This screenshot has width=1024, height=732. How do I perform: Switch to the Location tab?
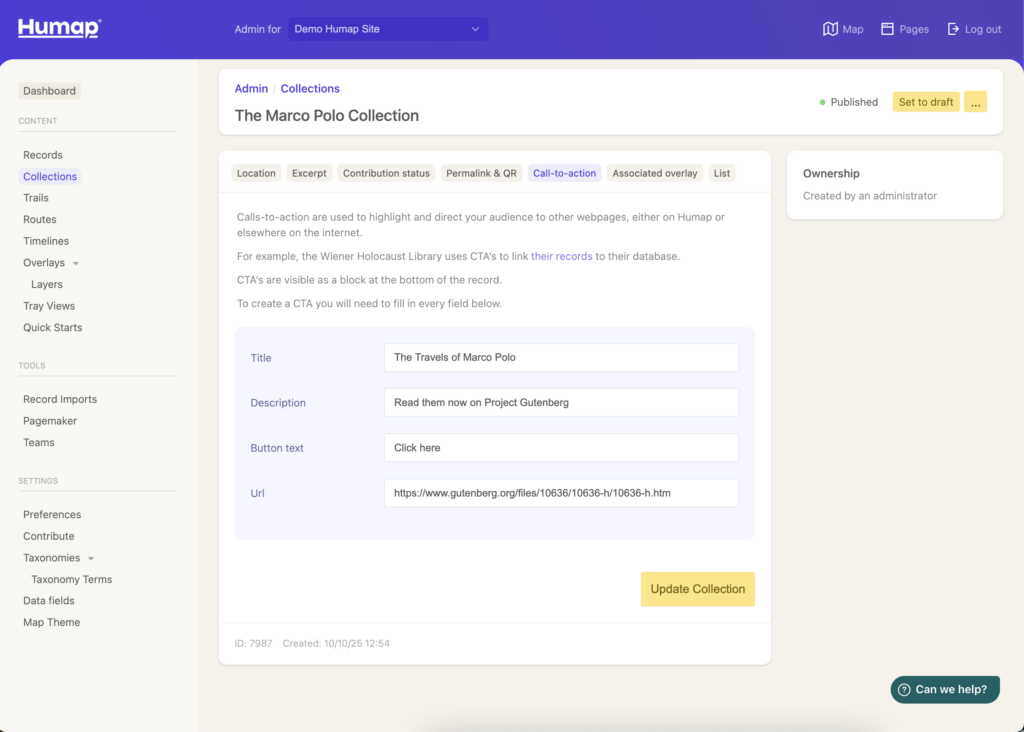pyautogui.click(x=256, y=173)
